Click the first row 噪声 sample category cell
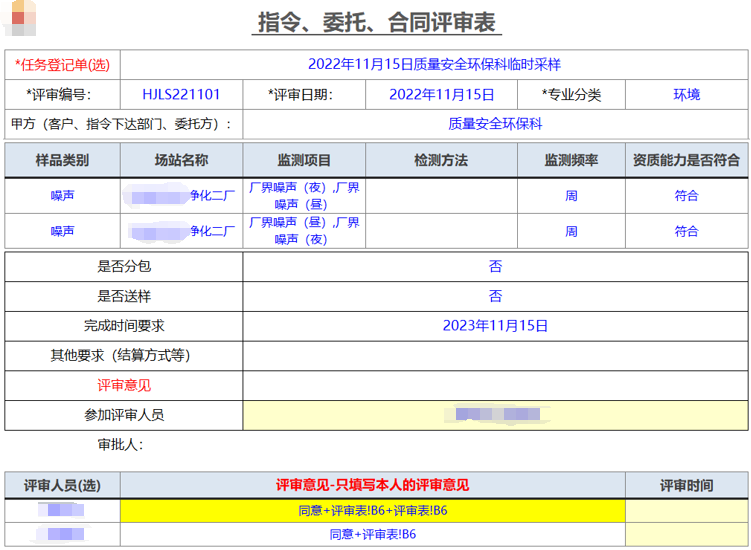 click(x=62, y=196)
